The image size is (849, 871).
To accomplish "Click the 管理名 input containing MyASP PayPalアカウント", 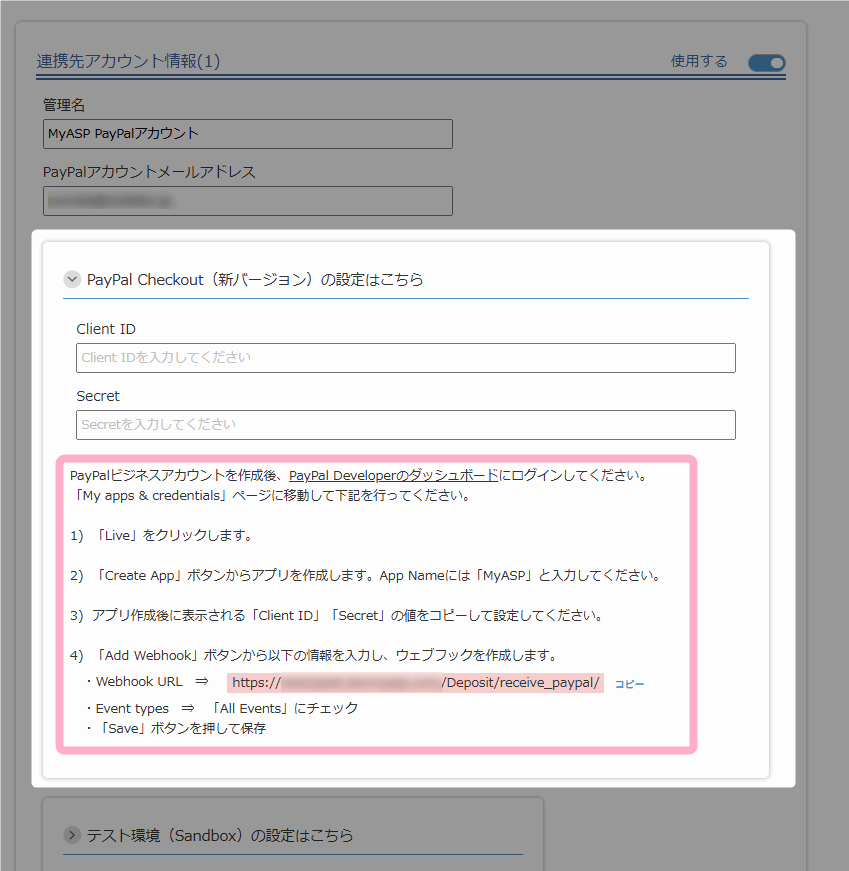I will [247, 134].
